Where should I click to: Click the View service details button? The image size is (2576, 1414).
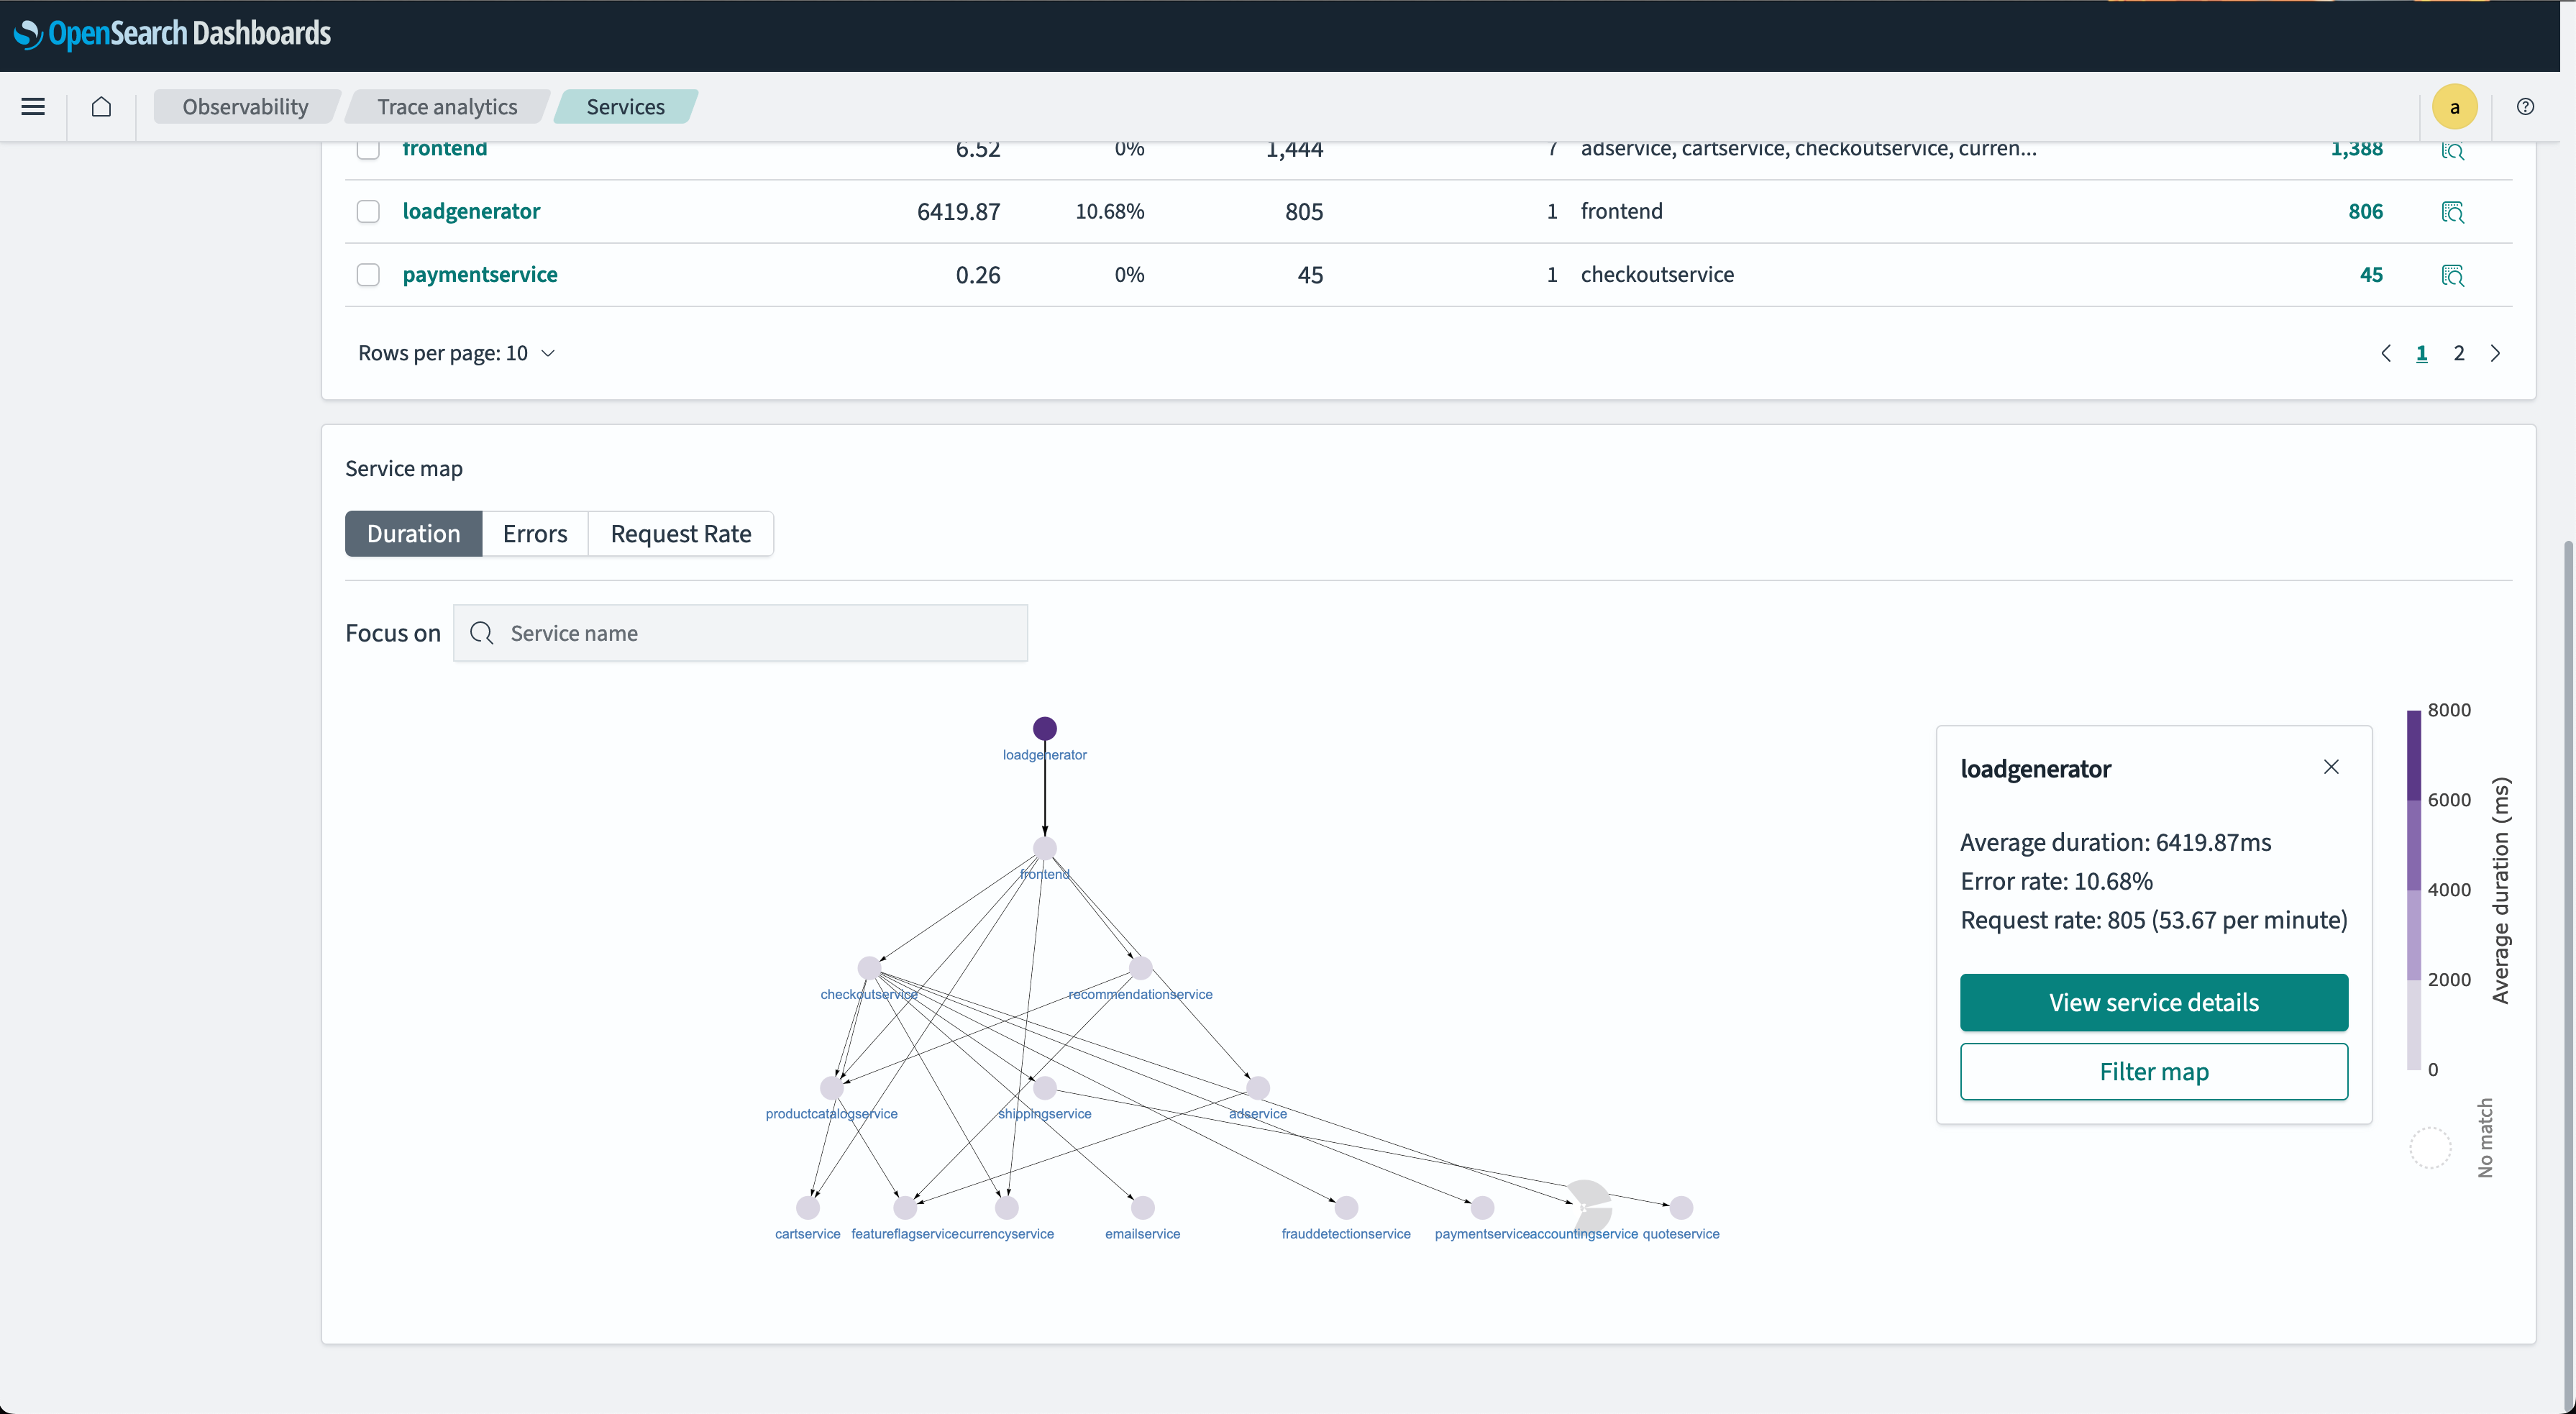click(2153, 1002)
